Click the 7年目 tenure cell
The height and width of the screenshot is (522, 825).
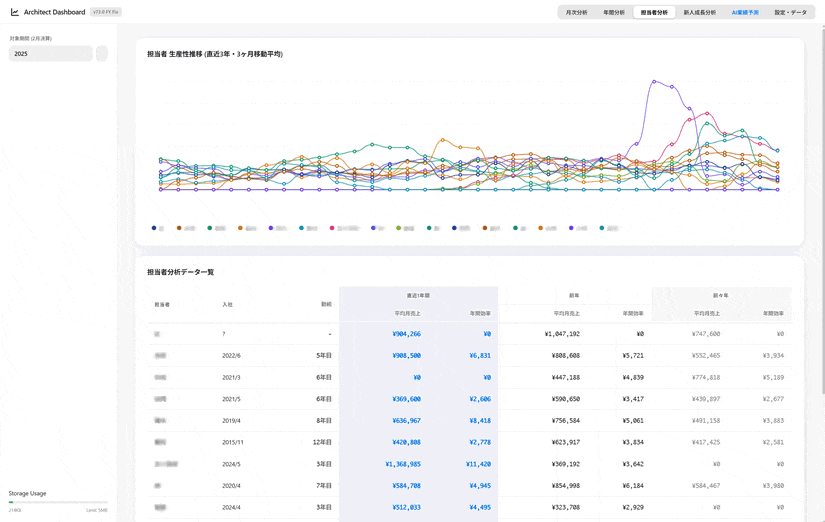pos(324,486)
